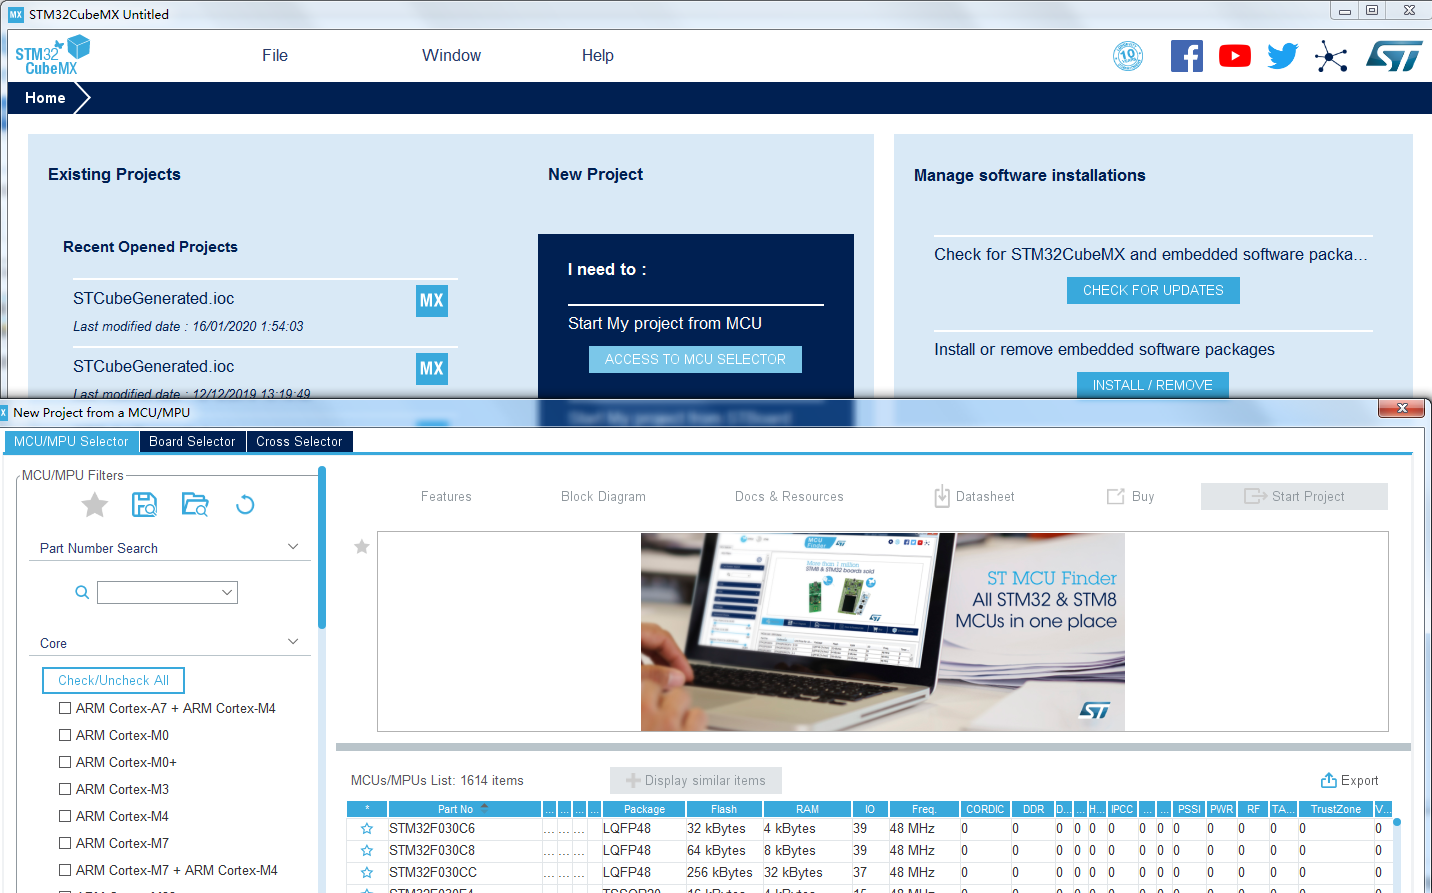The height and width of the screenshot is (893, 1432).
Task: Open STCubeGenerated.ioc dated 16/01/2020 via MX icon
Action: coord(432,300)
